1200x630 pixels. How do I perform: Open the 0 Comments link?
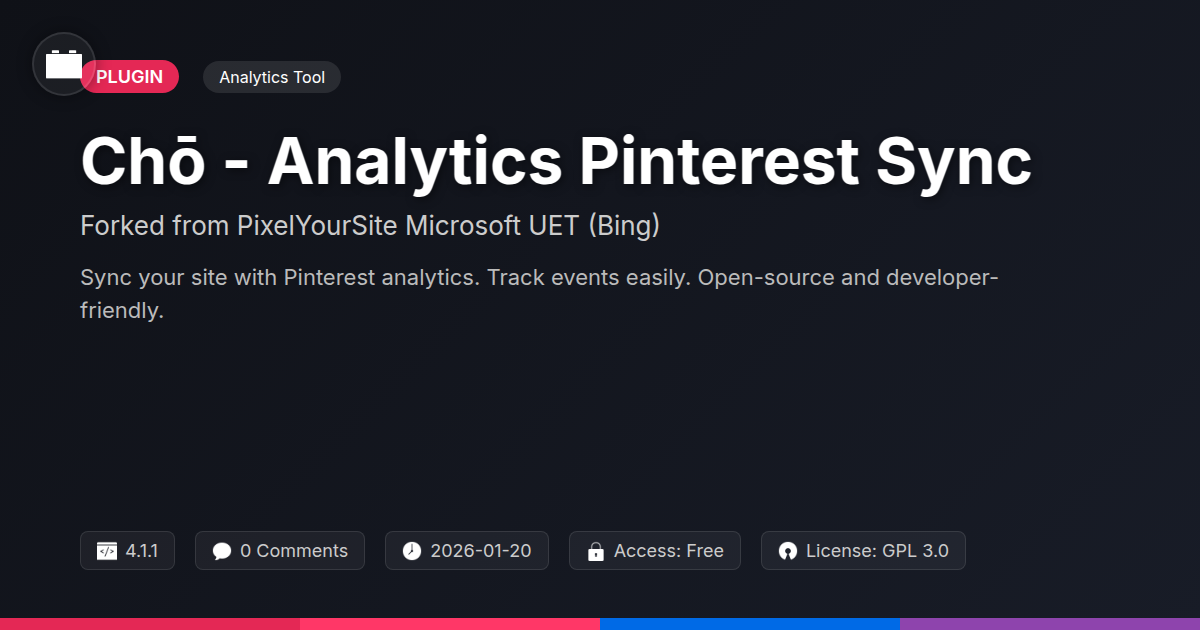coord(293,551)
